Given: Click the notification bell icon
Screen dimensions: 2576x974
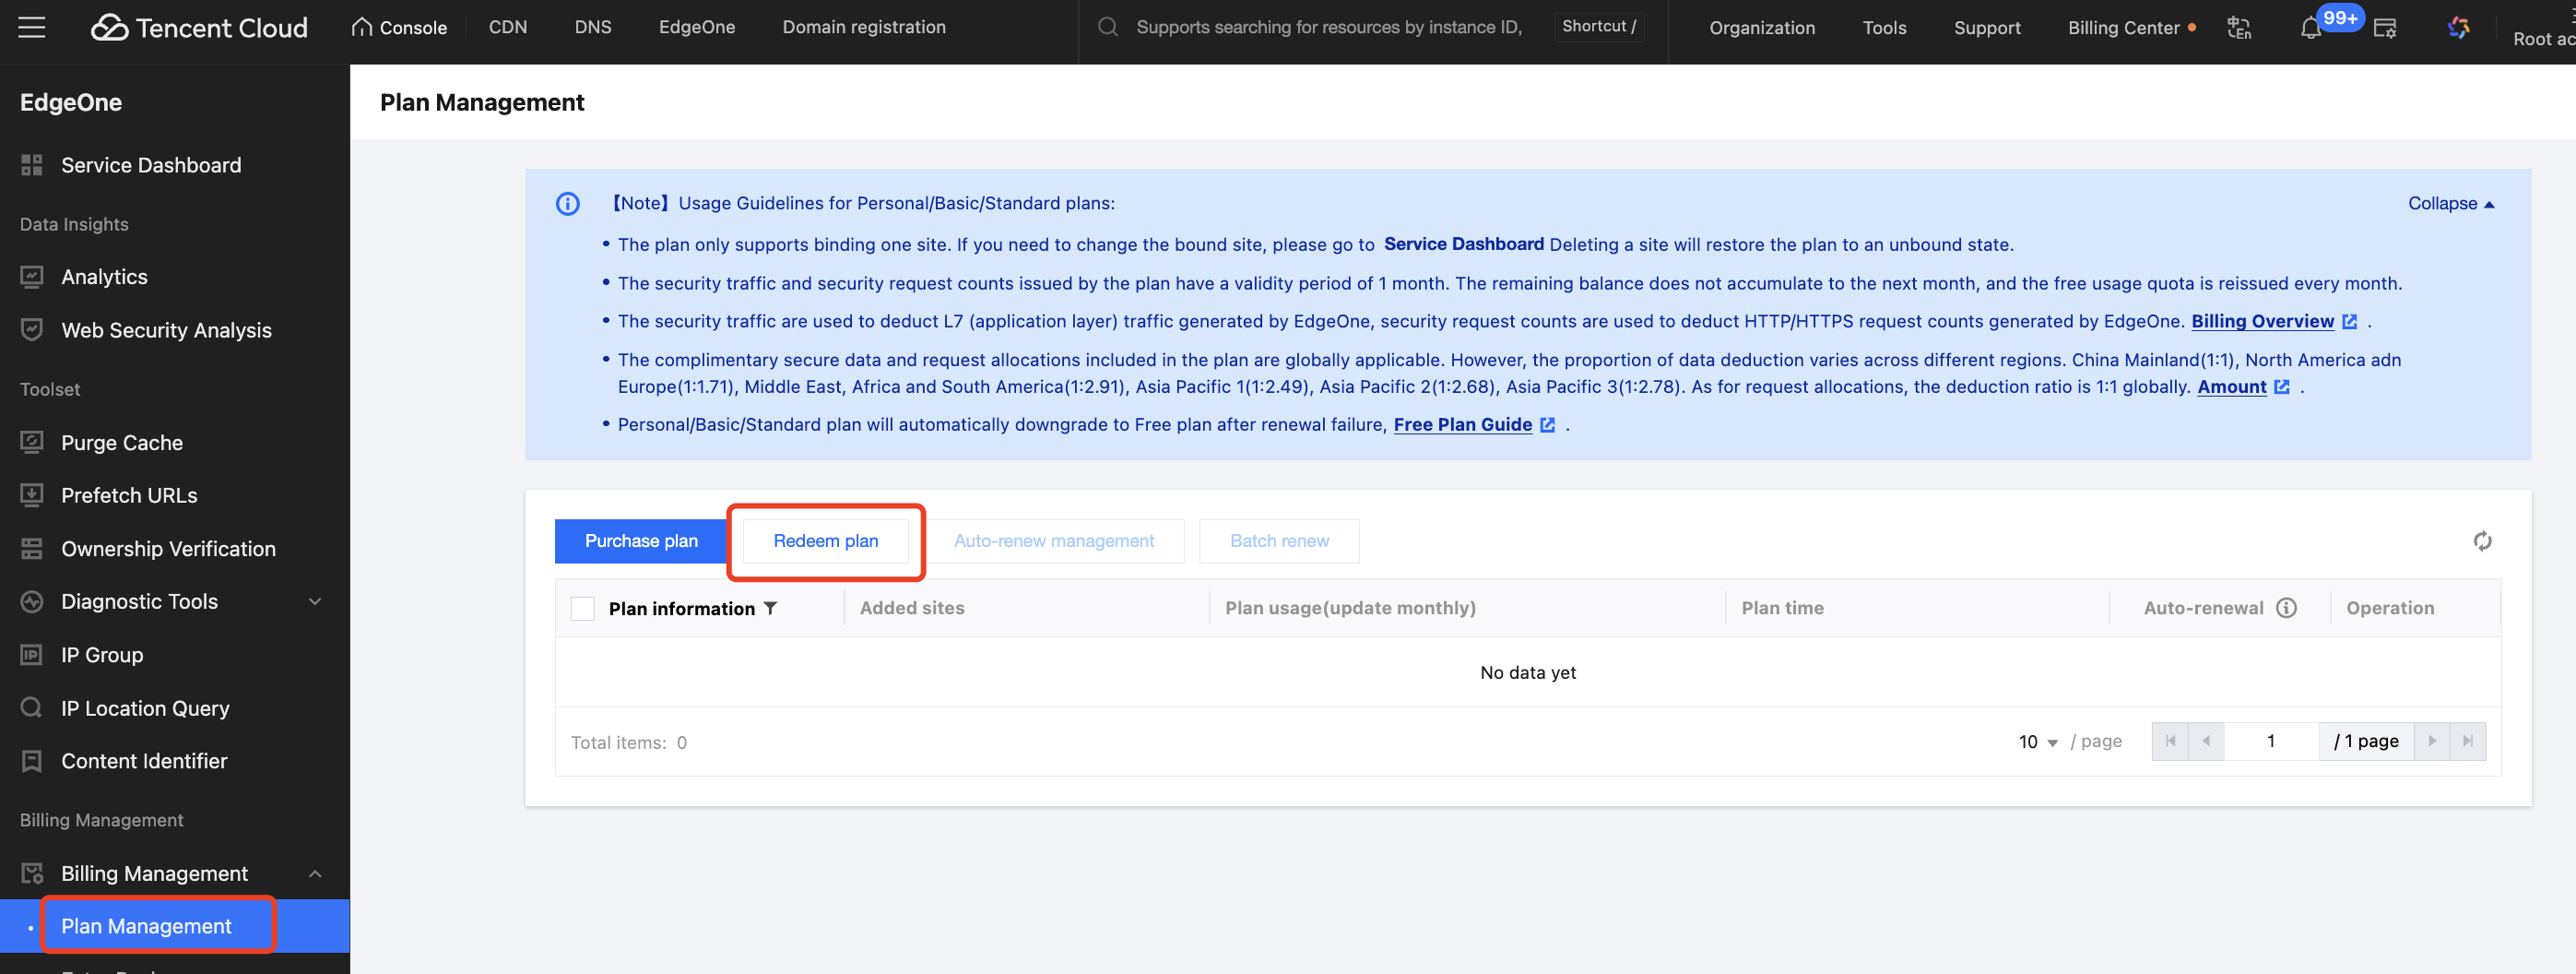Looking at the screenshot, I should tap(2310, 28).
